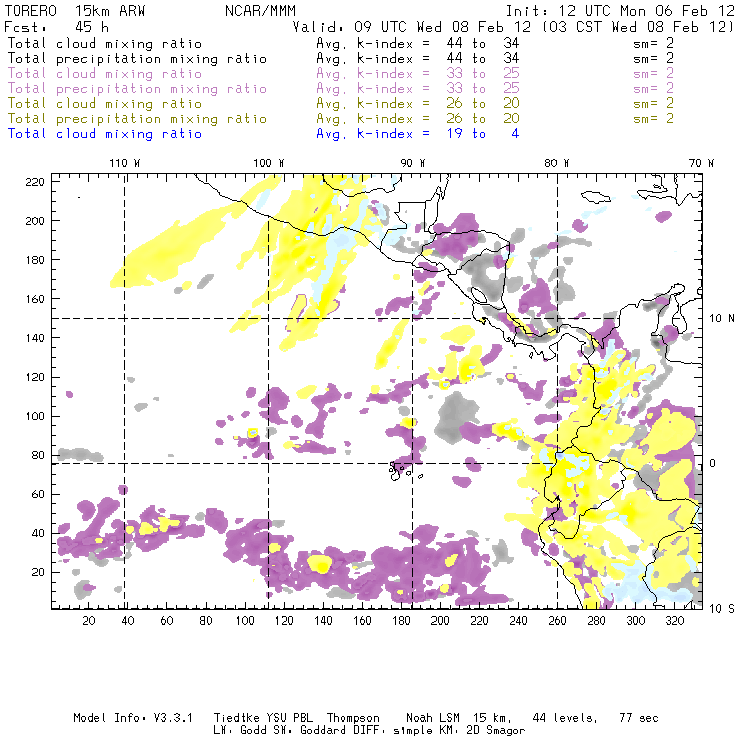Click the black "Total precipitation mixing ratio" legend line
740x740 pixels.
pyautogui.click(x=137, y=59)
